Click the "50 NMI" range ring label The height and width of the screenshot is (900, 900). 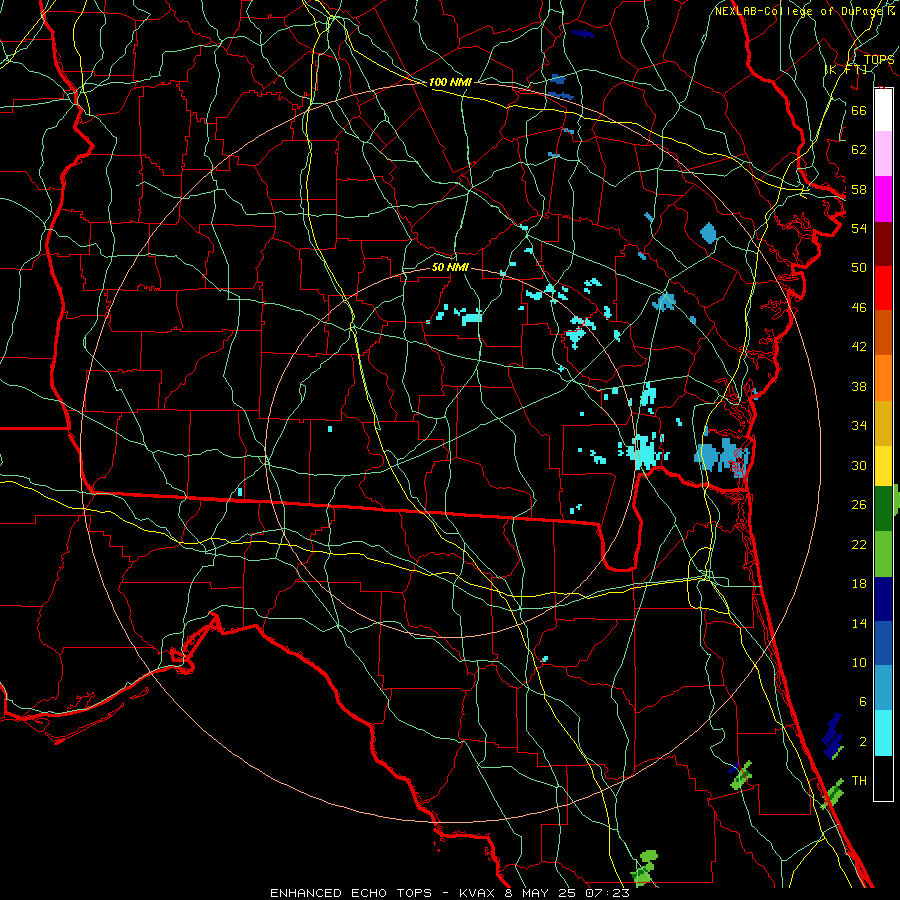[x=450, y=267]
